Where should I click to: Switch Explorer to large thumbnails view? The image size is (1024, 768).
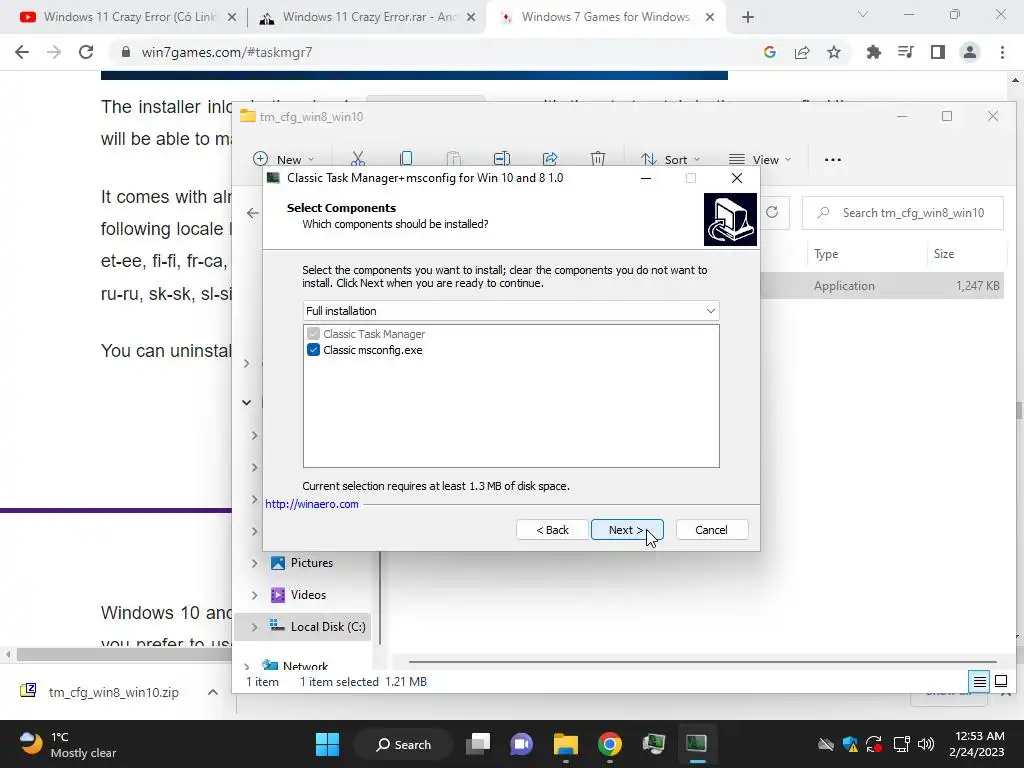point(1000,682)
